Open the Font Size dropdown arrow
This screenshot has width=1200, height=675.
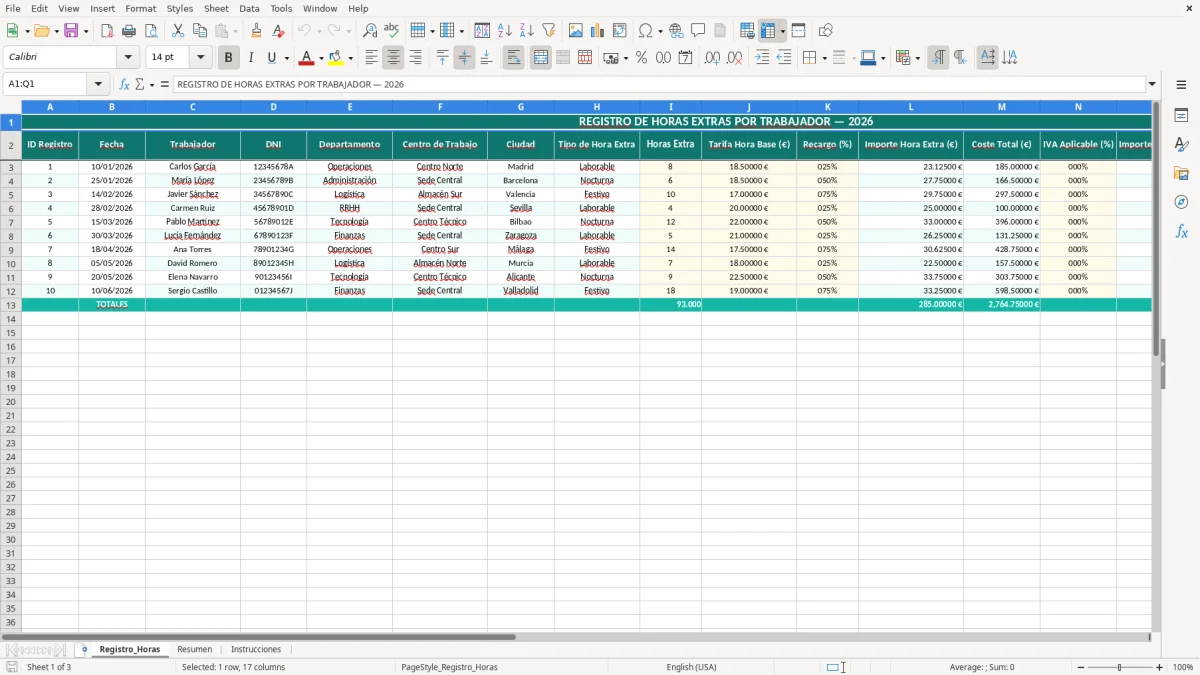[201, 58]
